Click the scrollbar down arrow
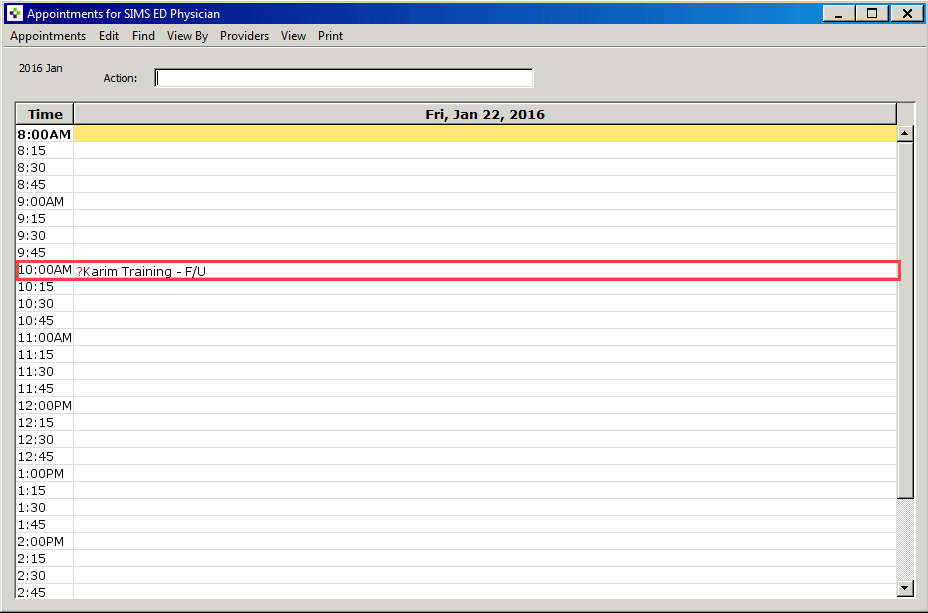928x613 pixels. 905,588
